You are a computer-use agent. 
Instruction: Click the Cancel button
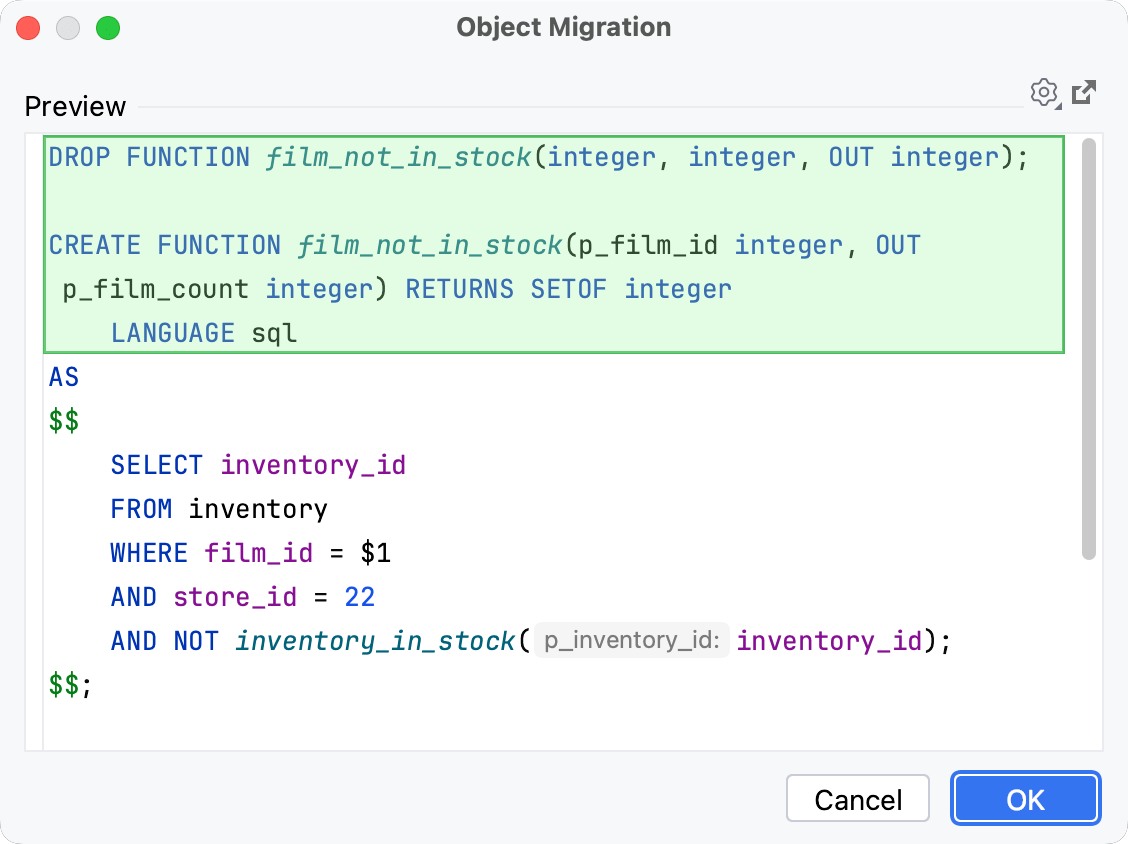click(x=857, y=798)
